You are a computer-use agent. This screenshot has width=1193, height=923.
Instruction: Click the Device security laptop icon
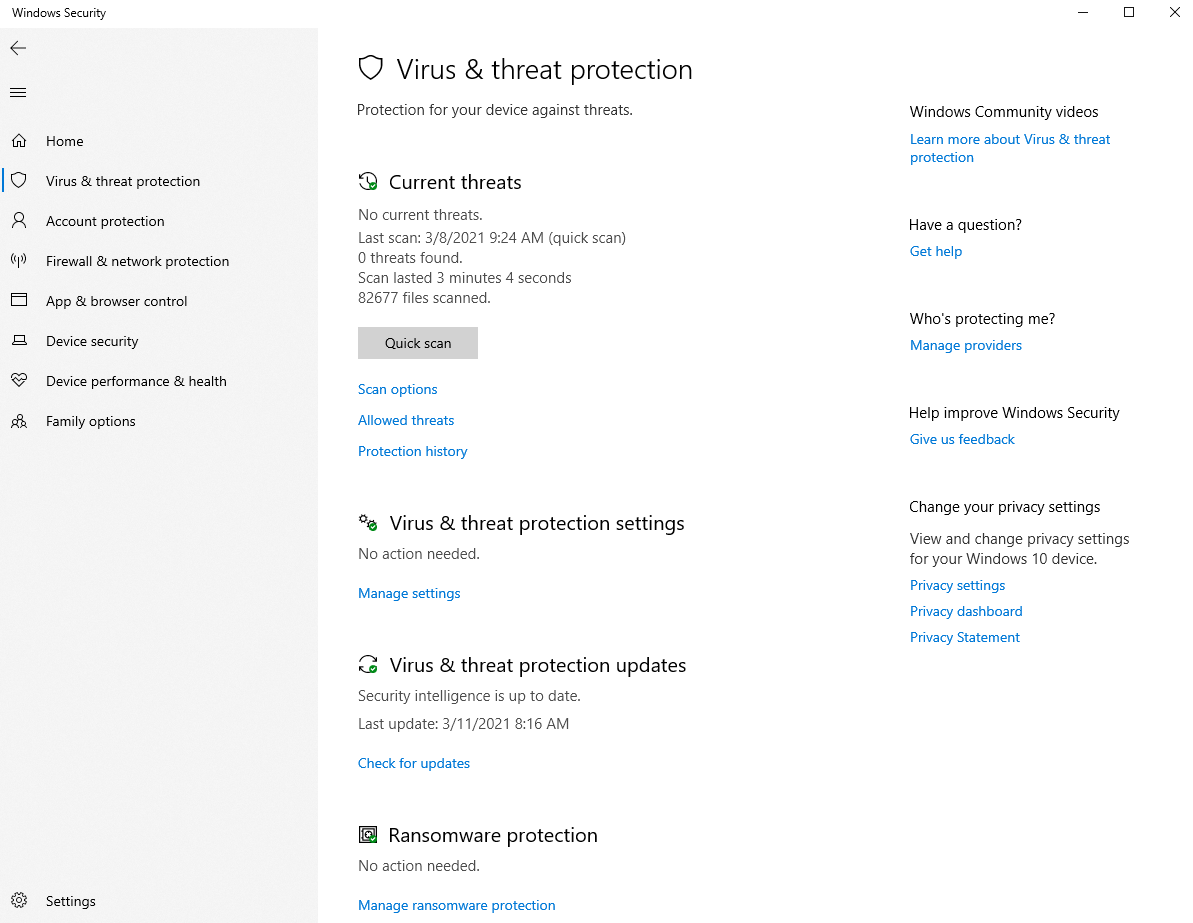(x=19, y=340)
